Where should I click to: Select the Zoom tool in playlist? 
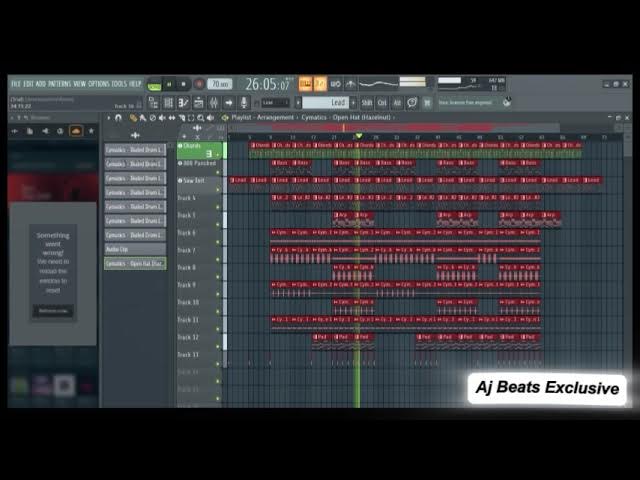[x=201, y=118]
